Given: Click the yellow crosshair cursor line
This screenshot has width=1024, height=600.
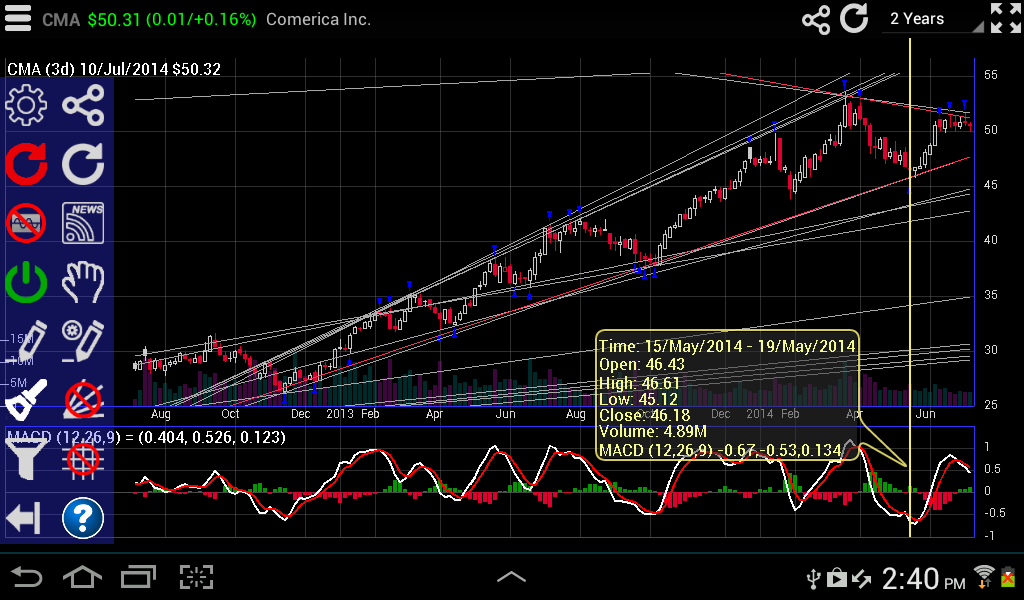Looking at the screenshot, I should click(x=910, y=287).
